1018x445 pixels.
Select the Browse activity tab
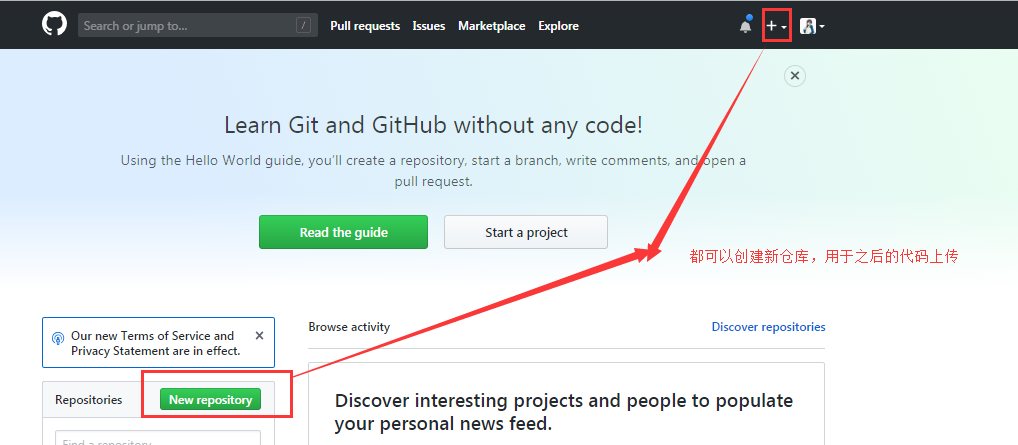coord(349,327)
